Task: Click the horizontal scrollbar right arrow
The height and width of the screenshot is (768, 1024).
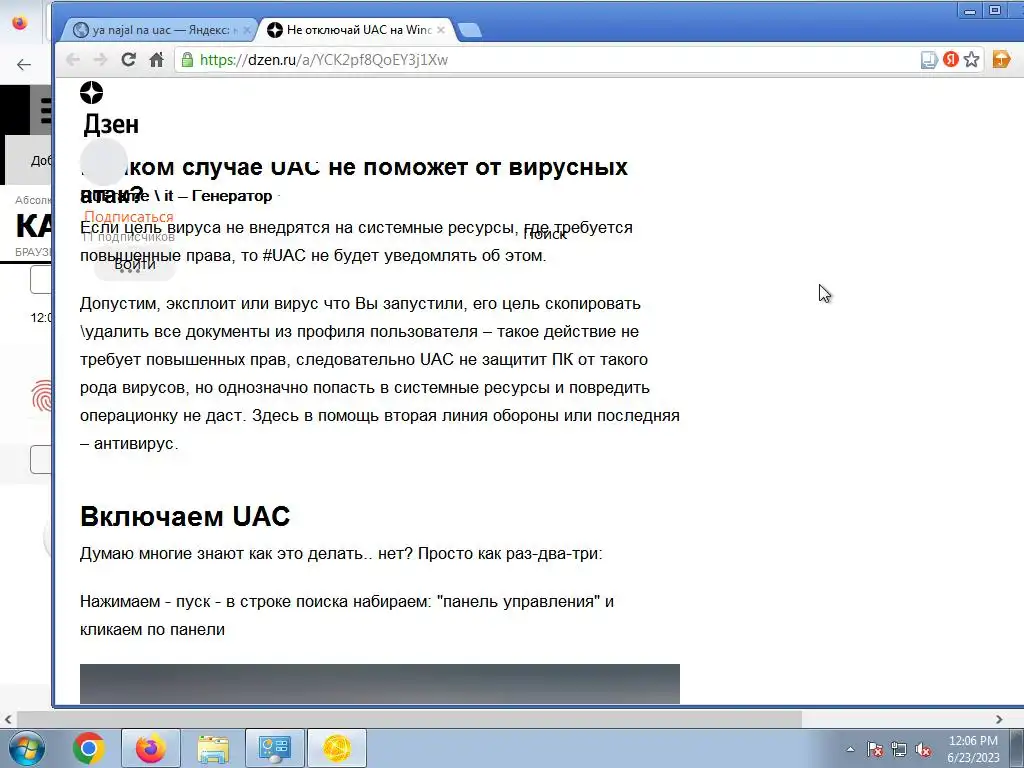Action: 999,719
